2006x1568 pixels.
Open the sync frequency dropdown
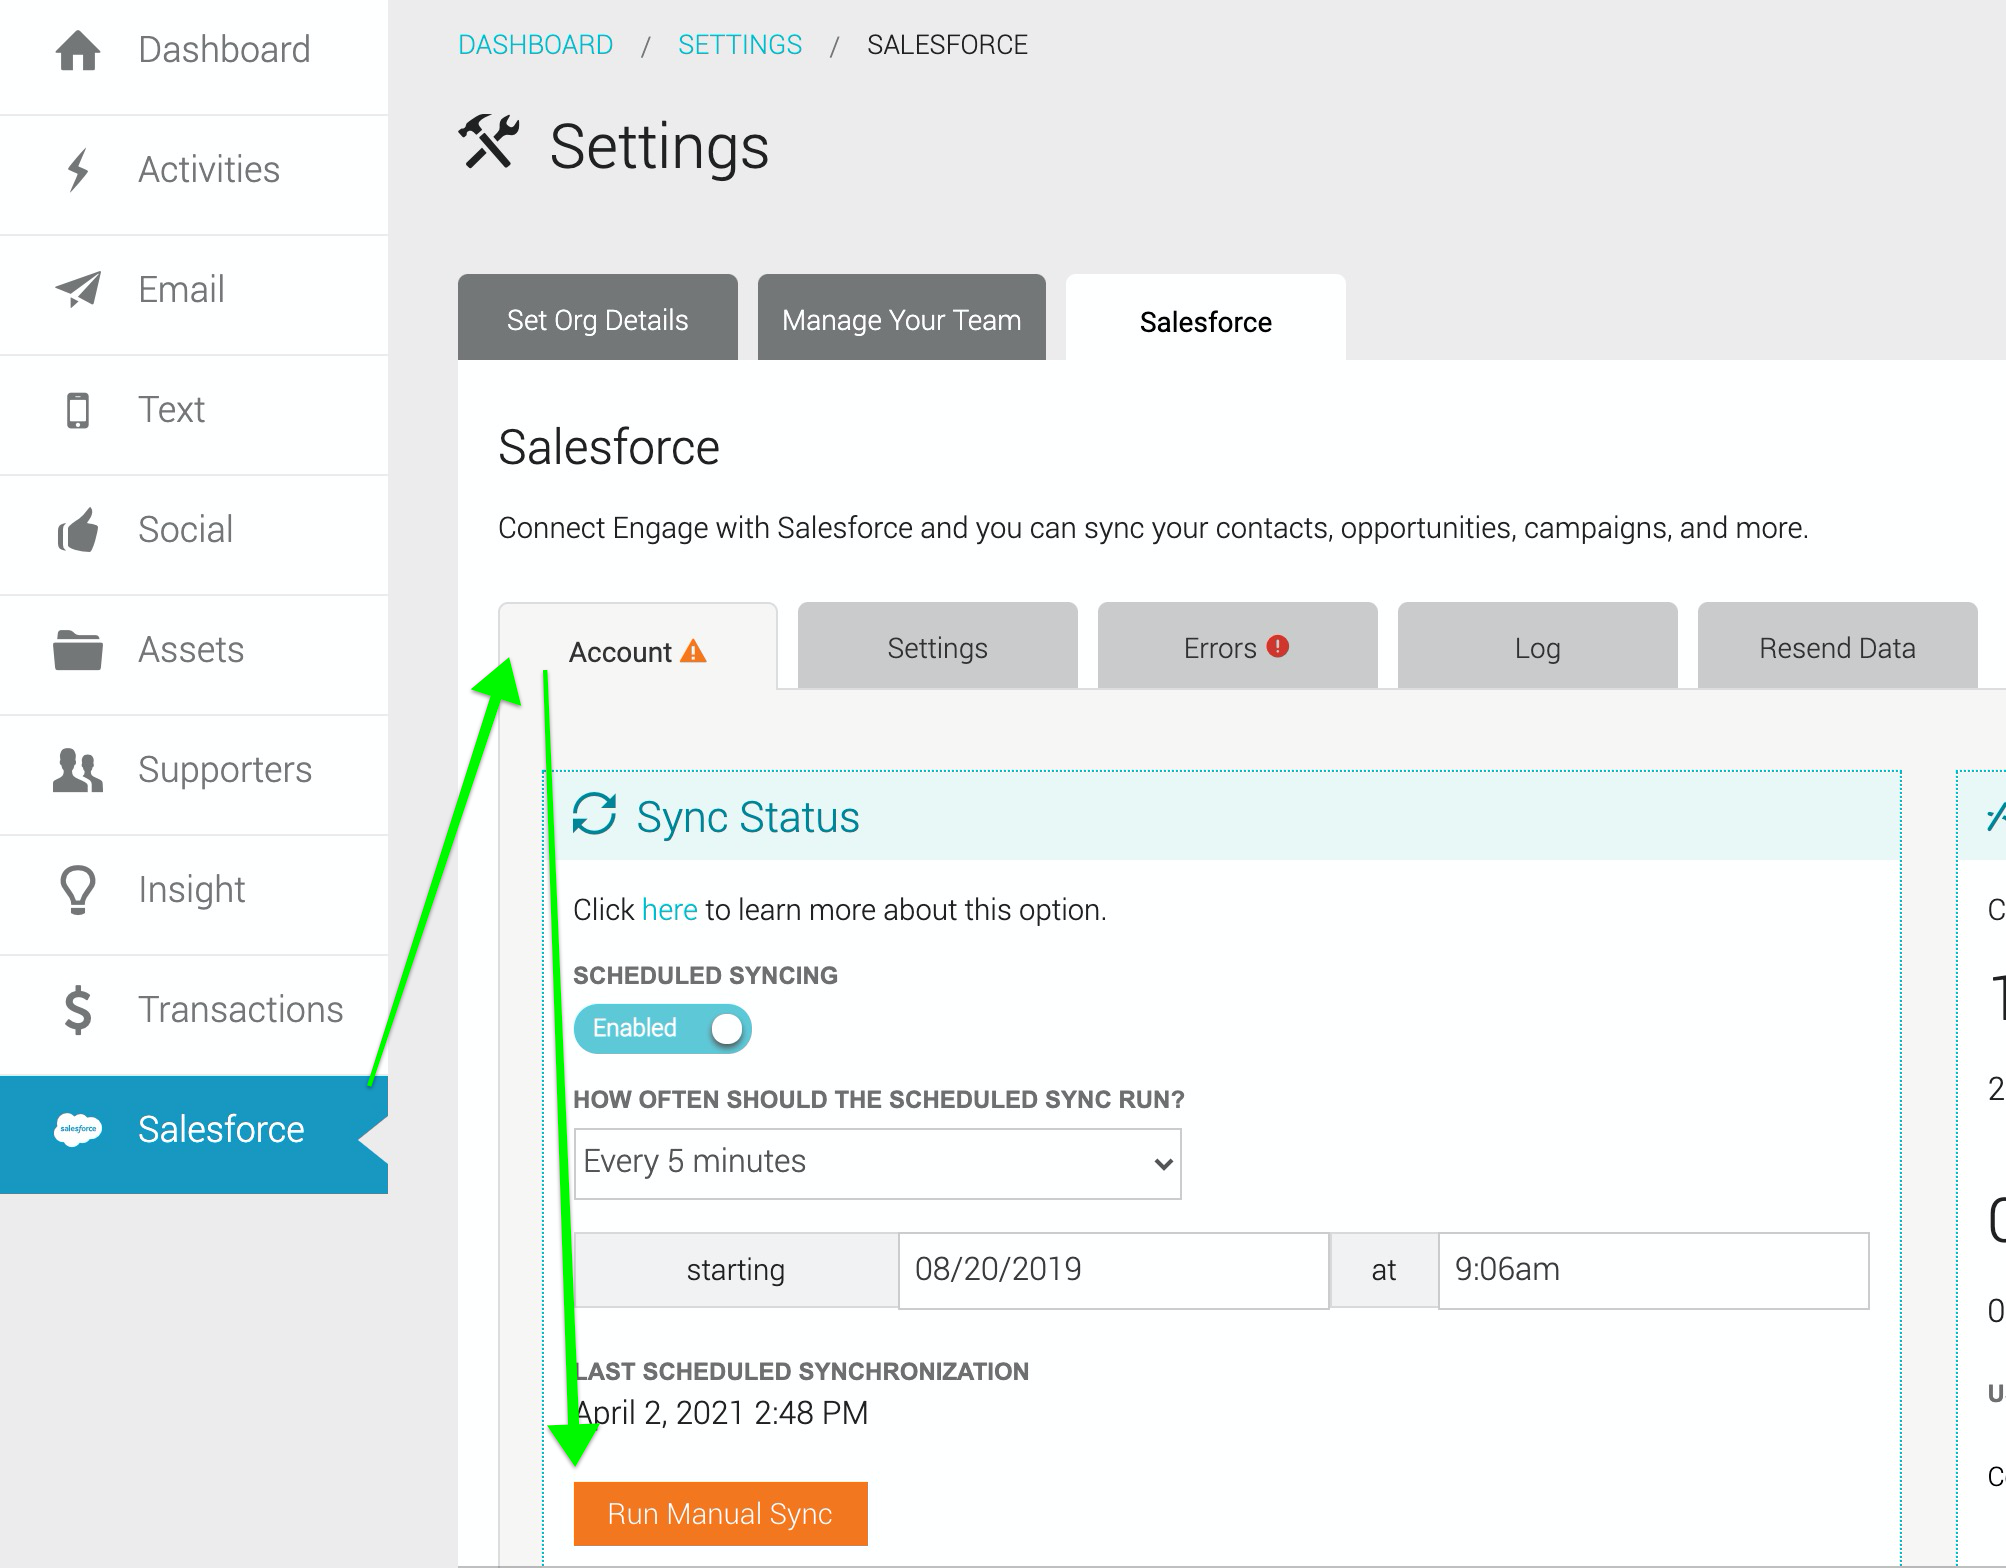coord(878,1163)
